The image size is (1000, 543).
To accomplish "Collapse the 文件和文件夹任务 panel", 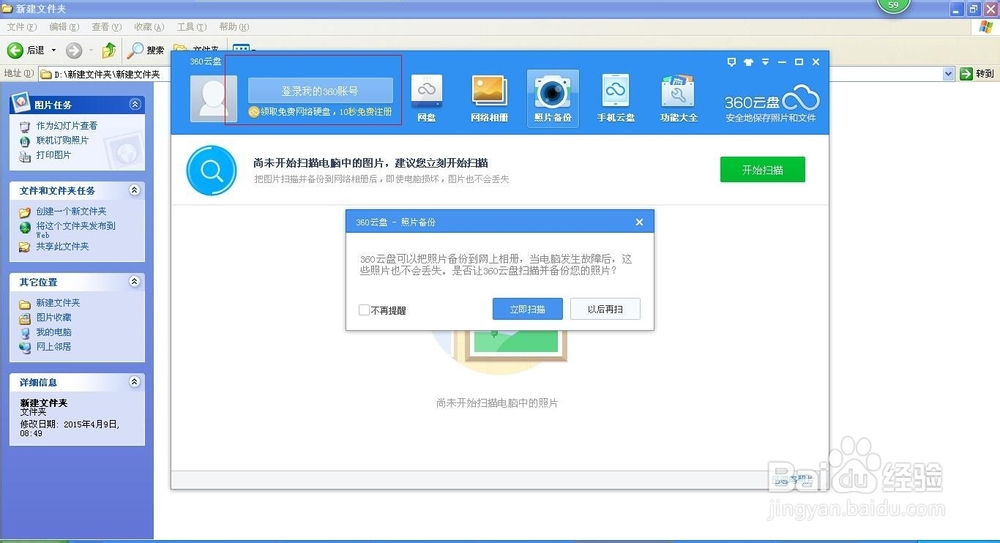I will tap(135, 190).
